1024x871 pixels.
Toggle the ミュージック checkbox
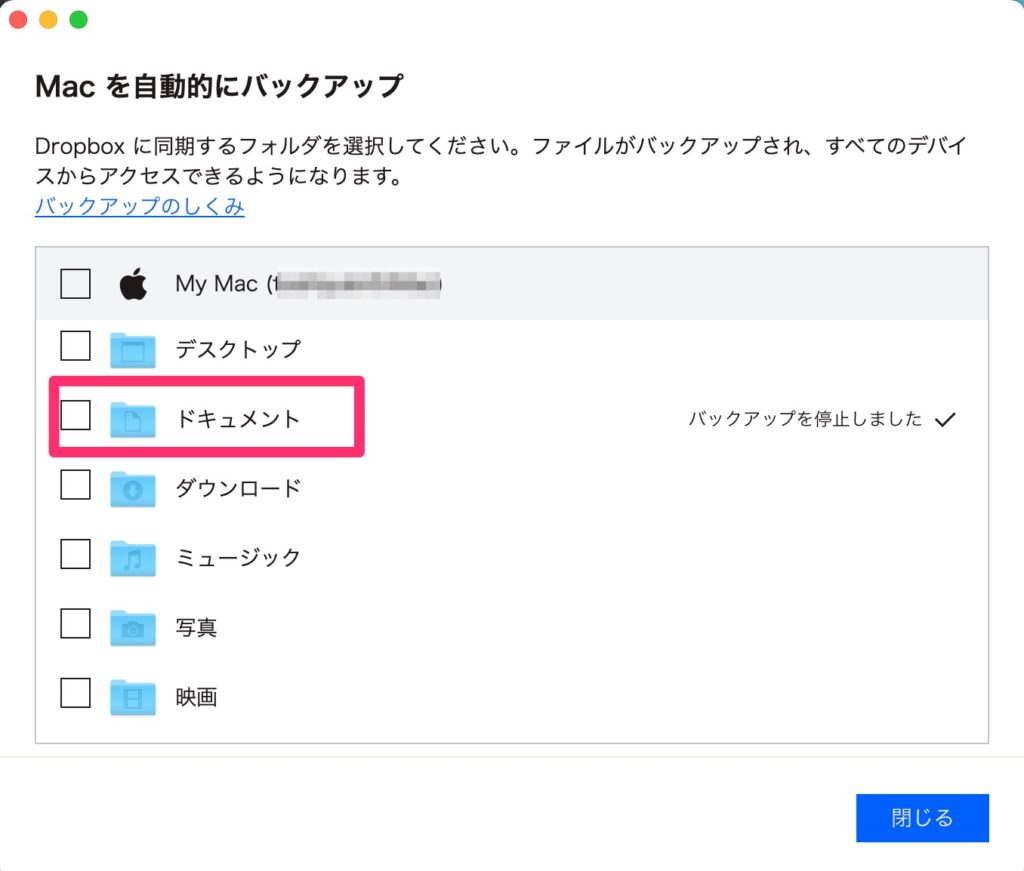click(x=76, y=554)
